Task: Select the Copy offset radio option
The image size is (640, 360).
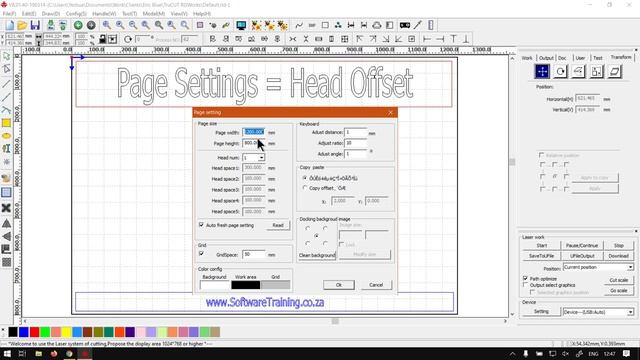Action: click(x=304, y=188)
